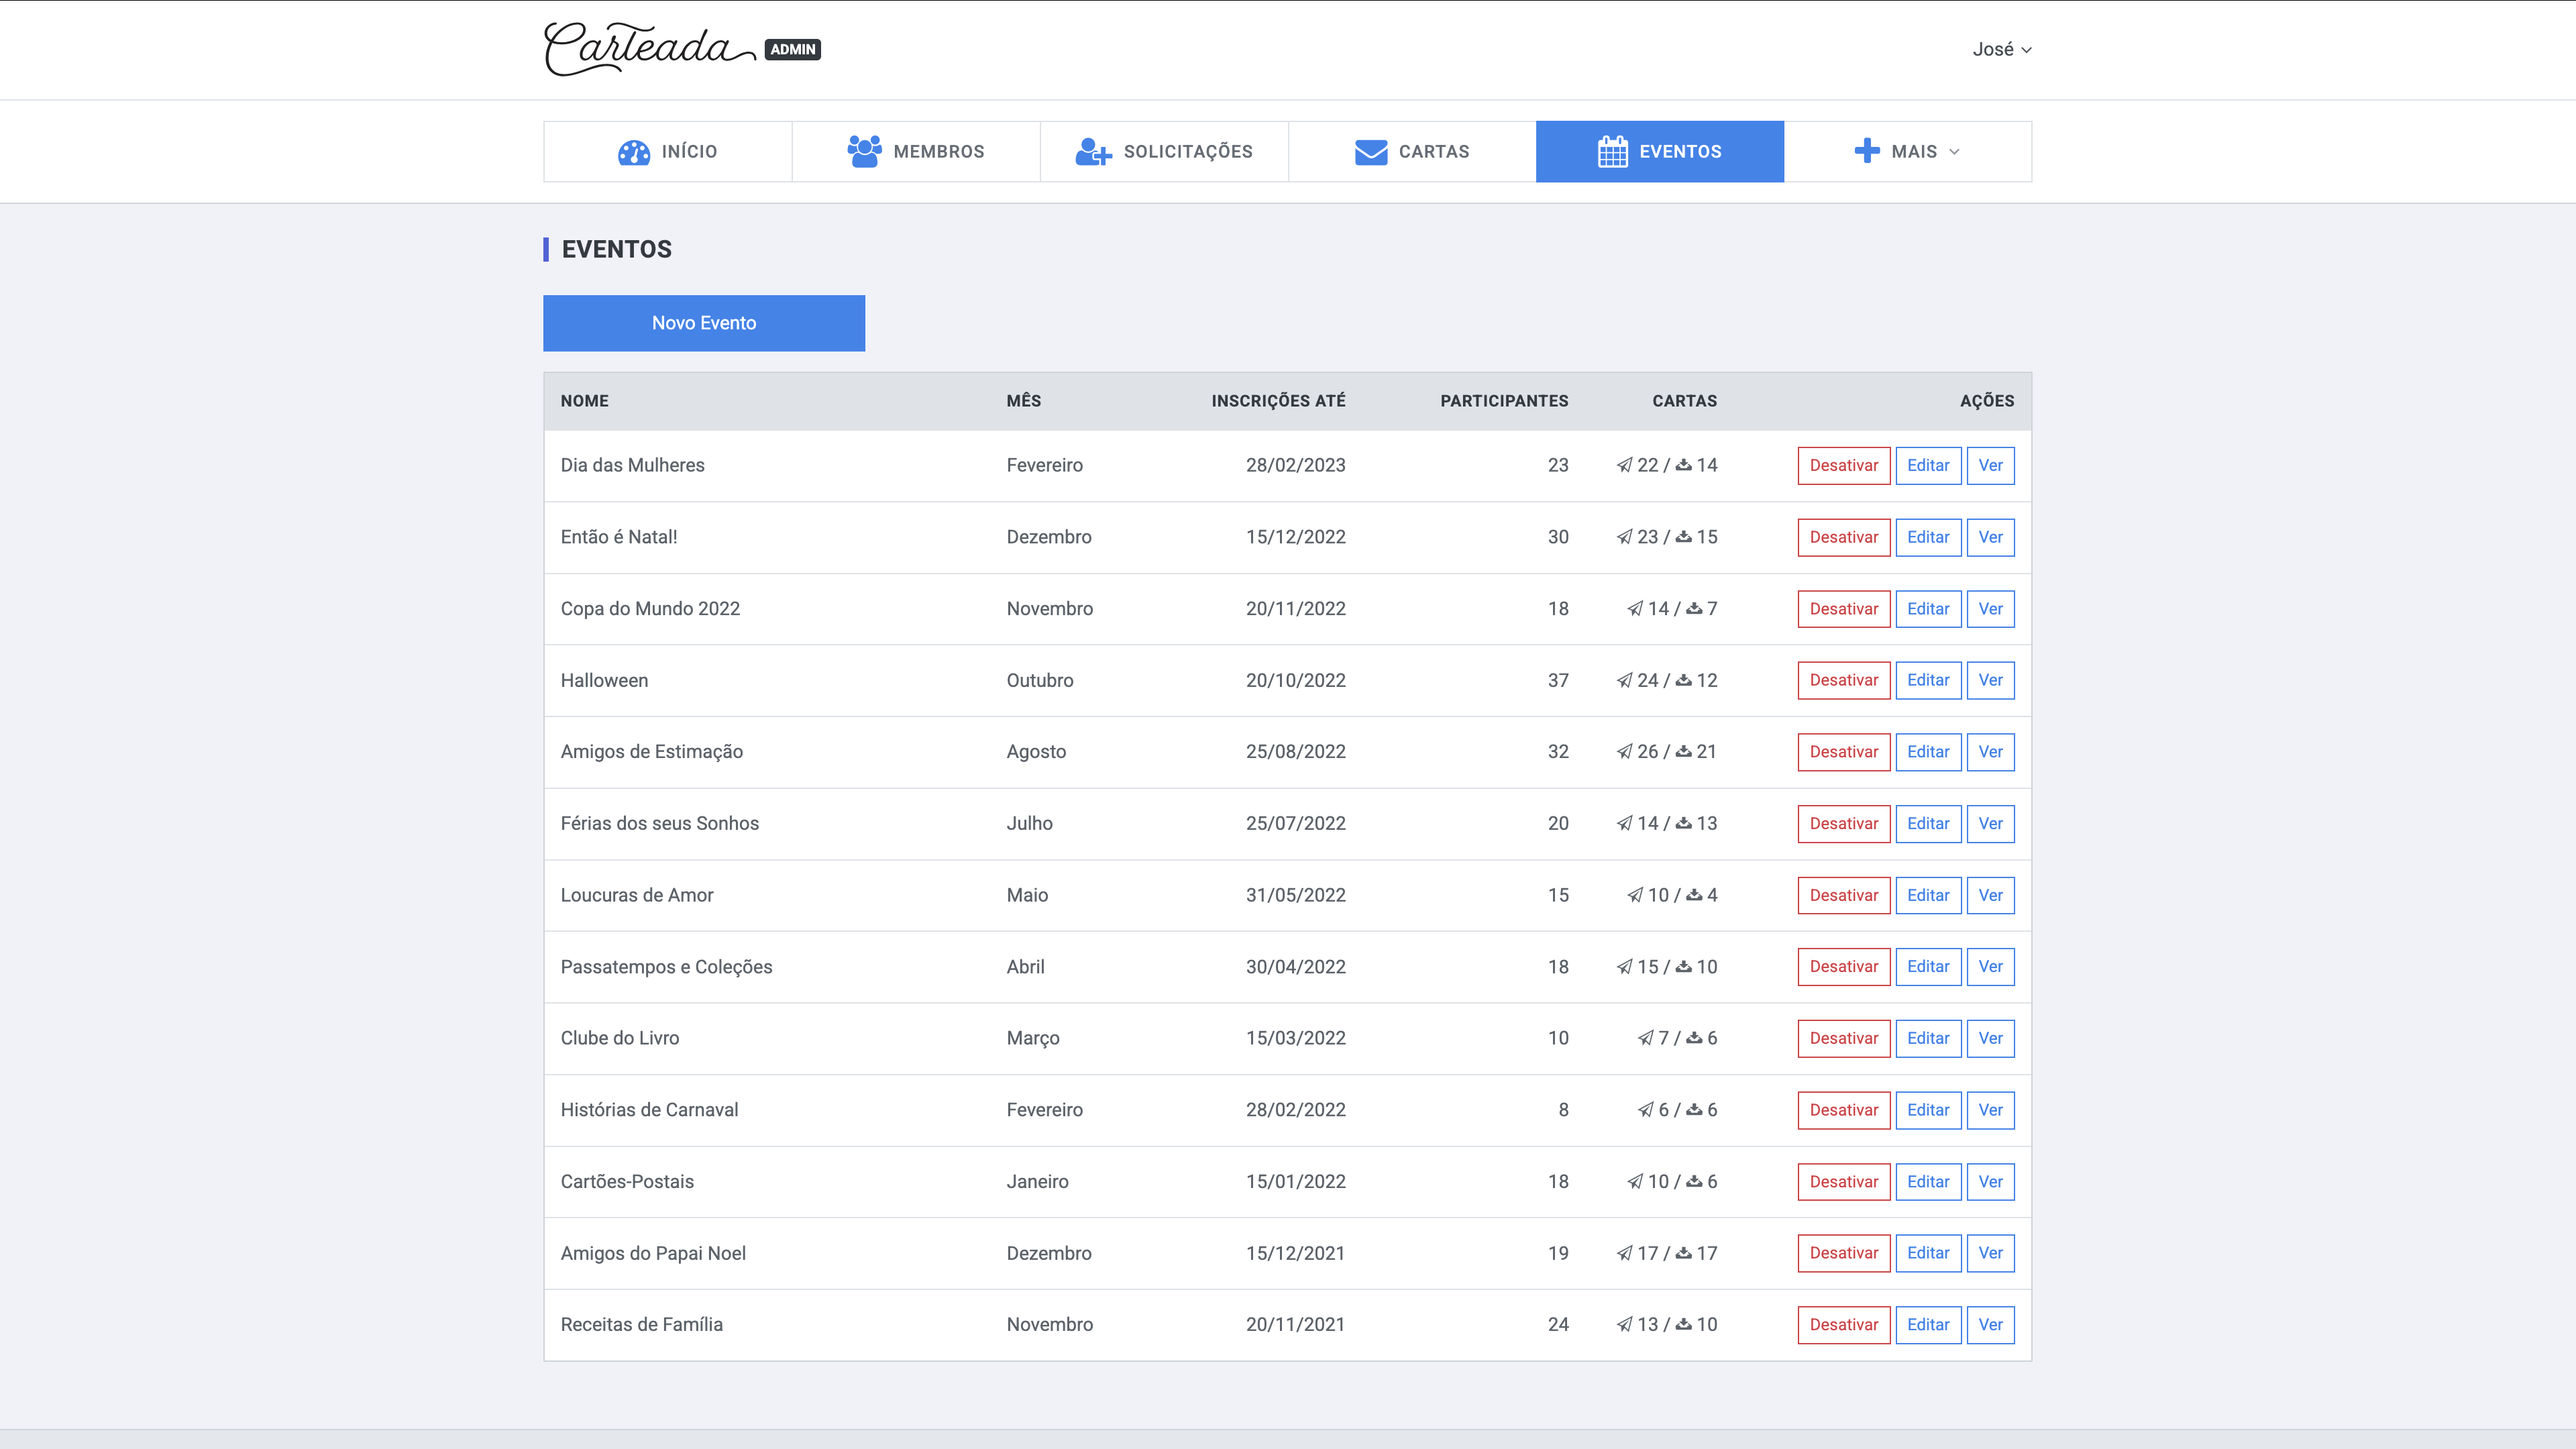Screen dimensions: 2576x1449
Task: Click the Eventos page heading
Action: [616, 249]
